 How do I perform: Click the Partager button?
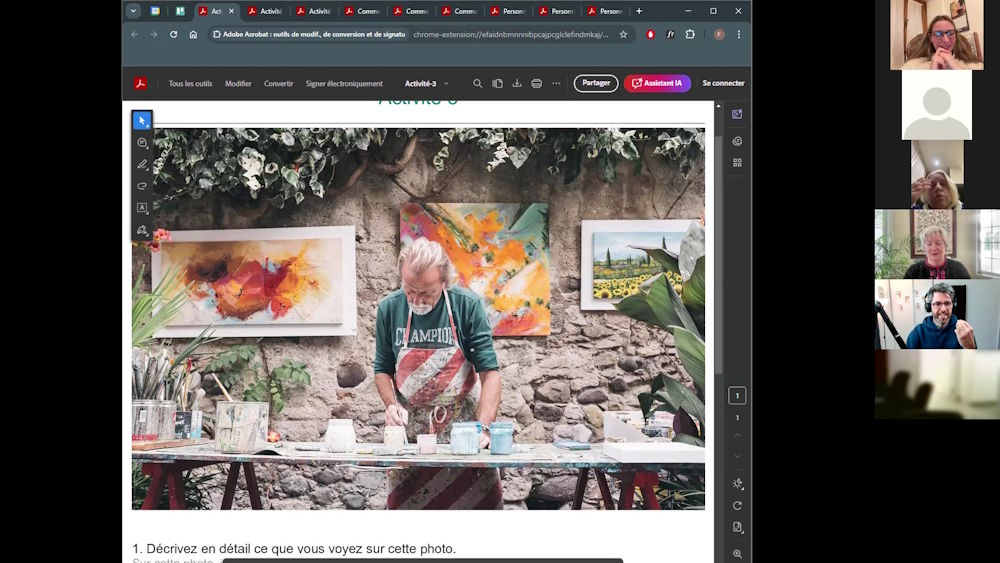pyautogui.click(x=596, y=84)
